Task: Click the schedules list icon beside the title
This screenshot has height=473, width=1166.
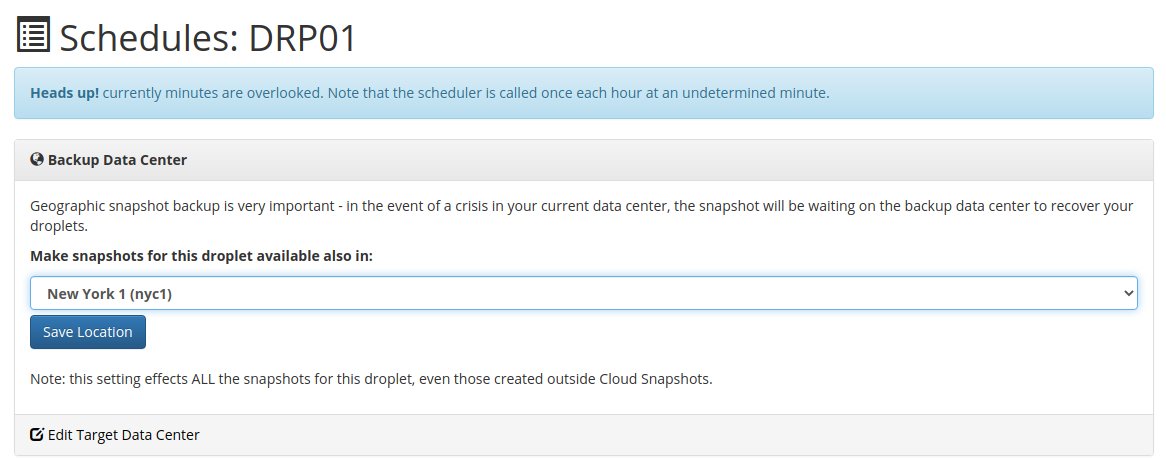Action: click(33, 35)
